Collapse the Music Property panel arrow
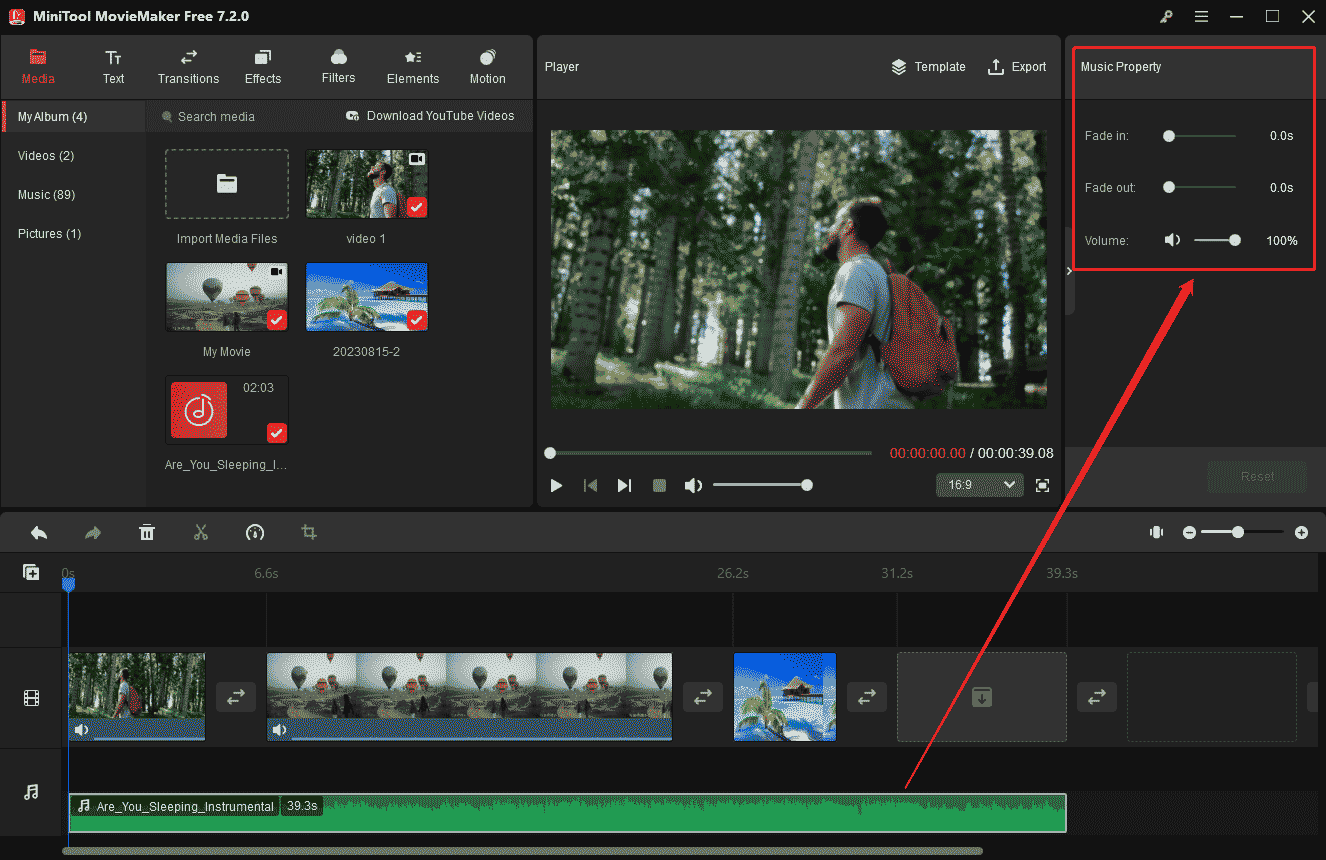Viewport: 1326px width, 860px height. (1069, 271)
